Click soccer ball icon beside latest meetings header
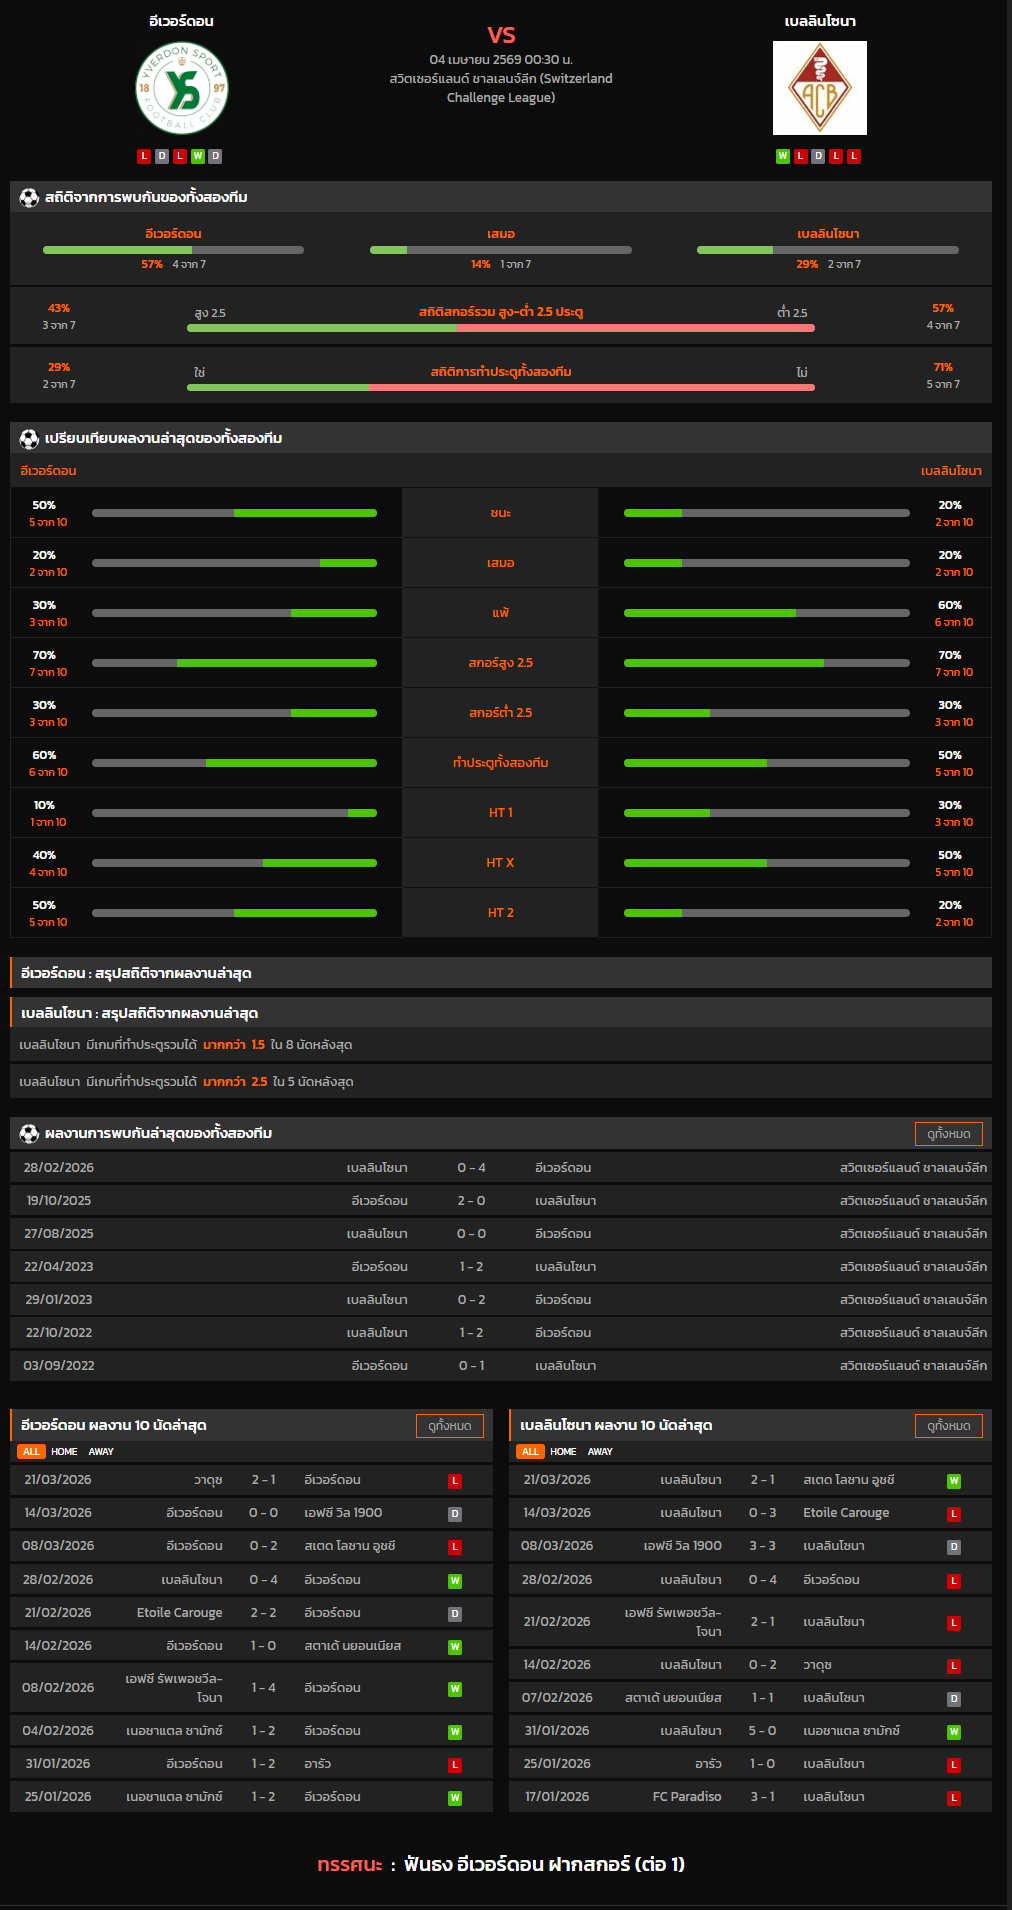This screenshot has height=1910, width=1012. 29,1134
